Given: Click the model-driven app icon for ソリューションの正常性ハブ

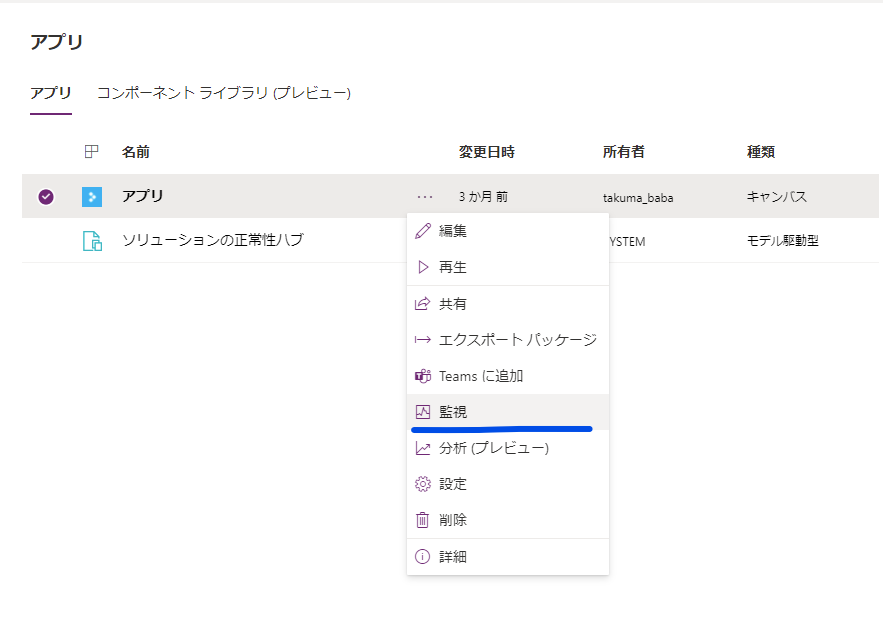Looking at the screenshot, I should point(92,241).
